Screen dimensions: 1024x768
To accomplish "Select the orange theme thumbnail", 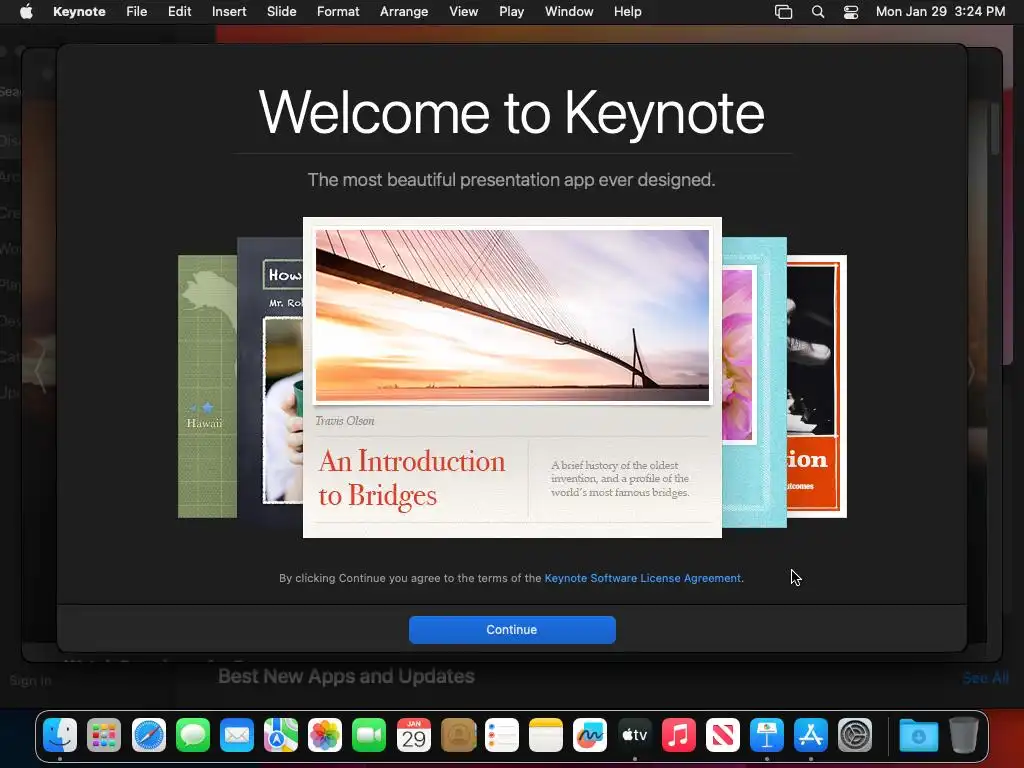I will coord(816,387).
